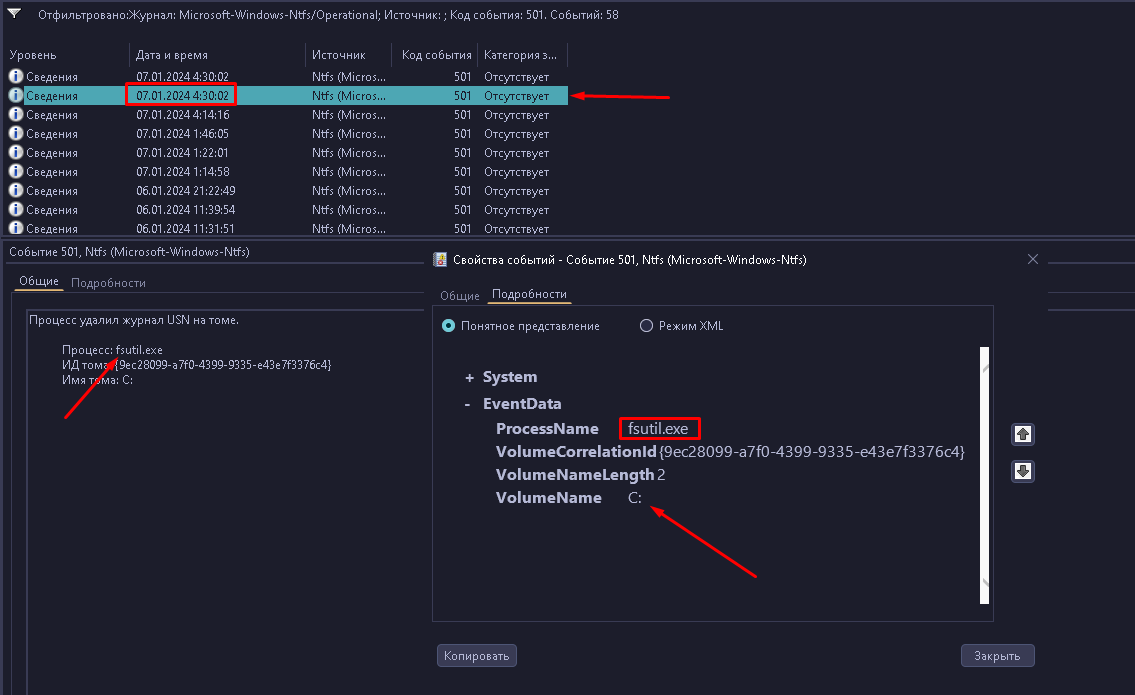
Task: Click info icon of 07.01.2024 1:22:01 row
Action: (x=16, y=152)
